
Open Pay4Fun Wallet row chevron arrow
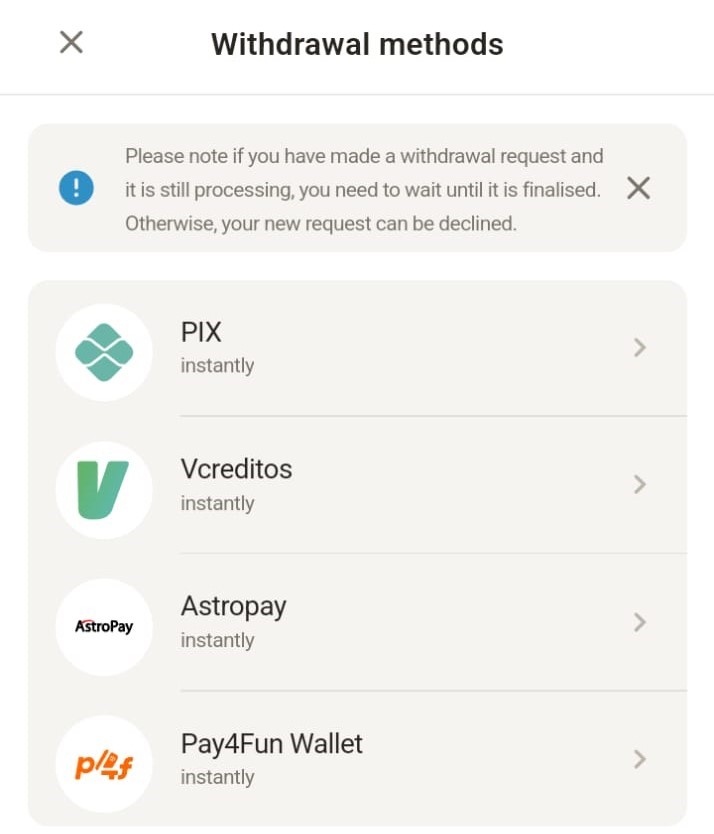pyautogui.click(x=640, y=760)
